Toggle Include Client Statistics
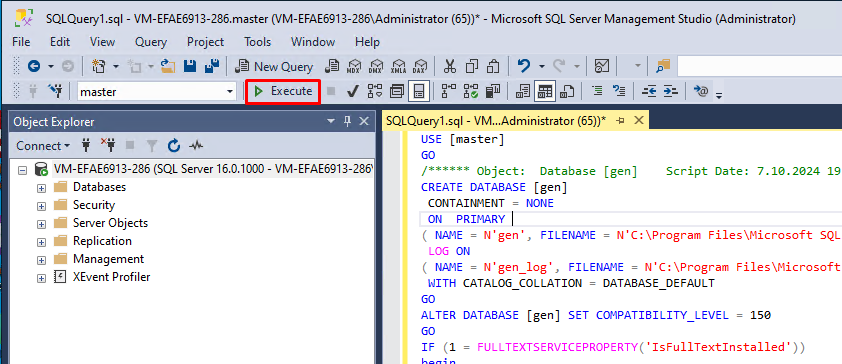Image resolution: width=842 pixels, height=364 pixels. pyautogui.click(x=493, y=92)
